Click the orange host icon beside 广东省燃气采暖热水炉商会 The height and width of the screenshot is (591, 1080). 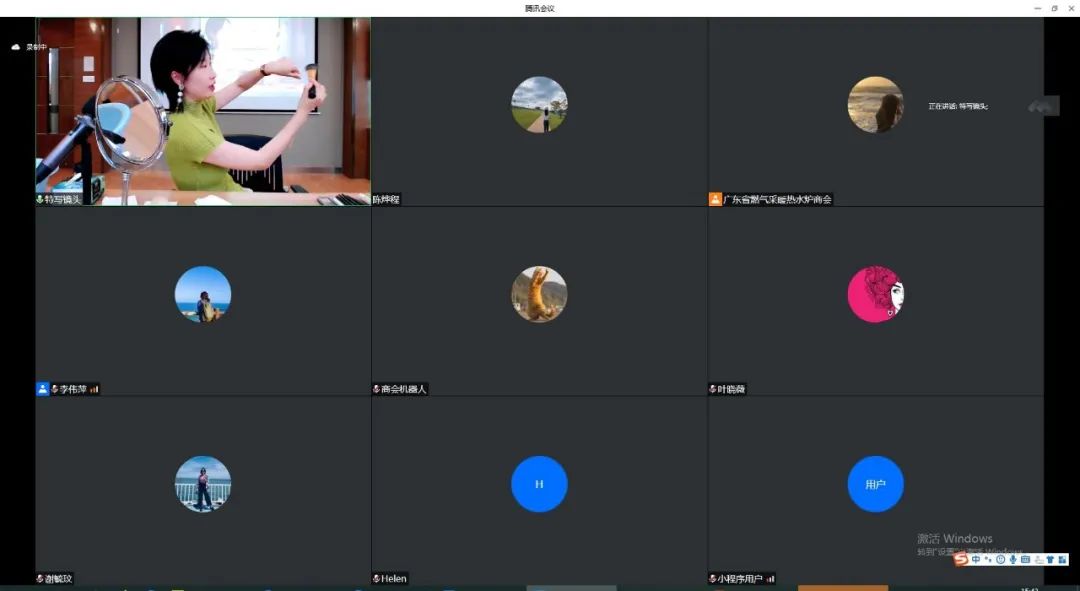click(x=715, y=200)
